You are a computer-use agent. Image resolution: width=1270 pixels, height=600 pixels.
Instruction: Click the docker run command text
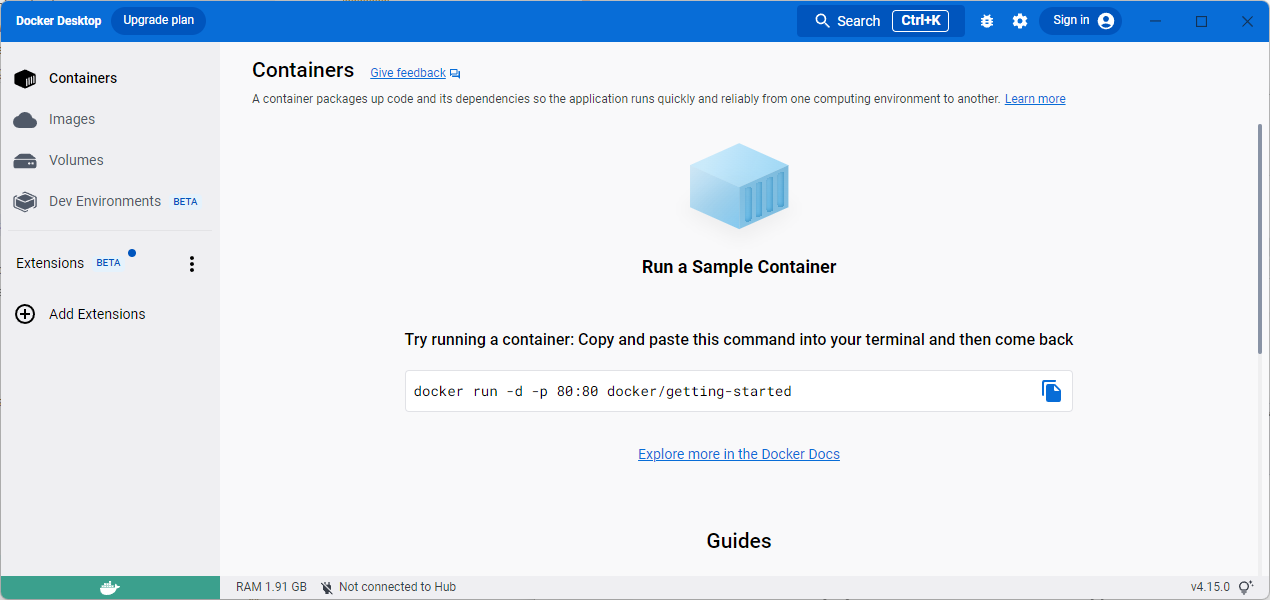[603, 391]
